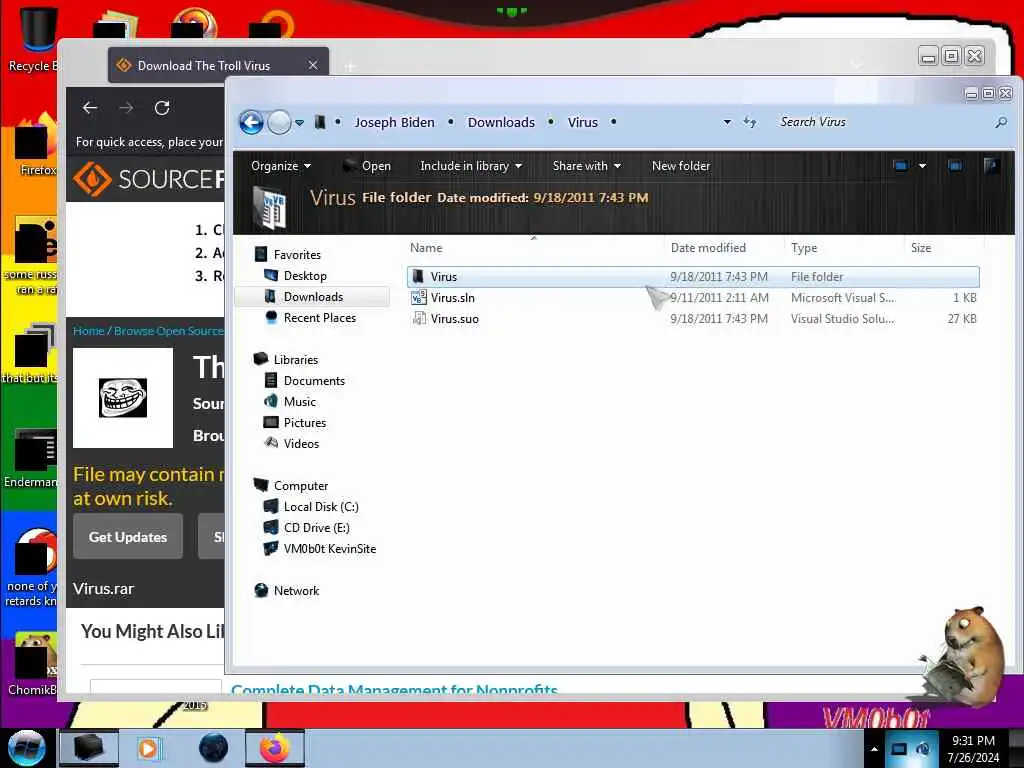Image resolution: width=1024 pixels, height=768 pixels.
Task: Sort by the Date modified column header
Action: (x=724, y=248)
